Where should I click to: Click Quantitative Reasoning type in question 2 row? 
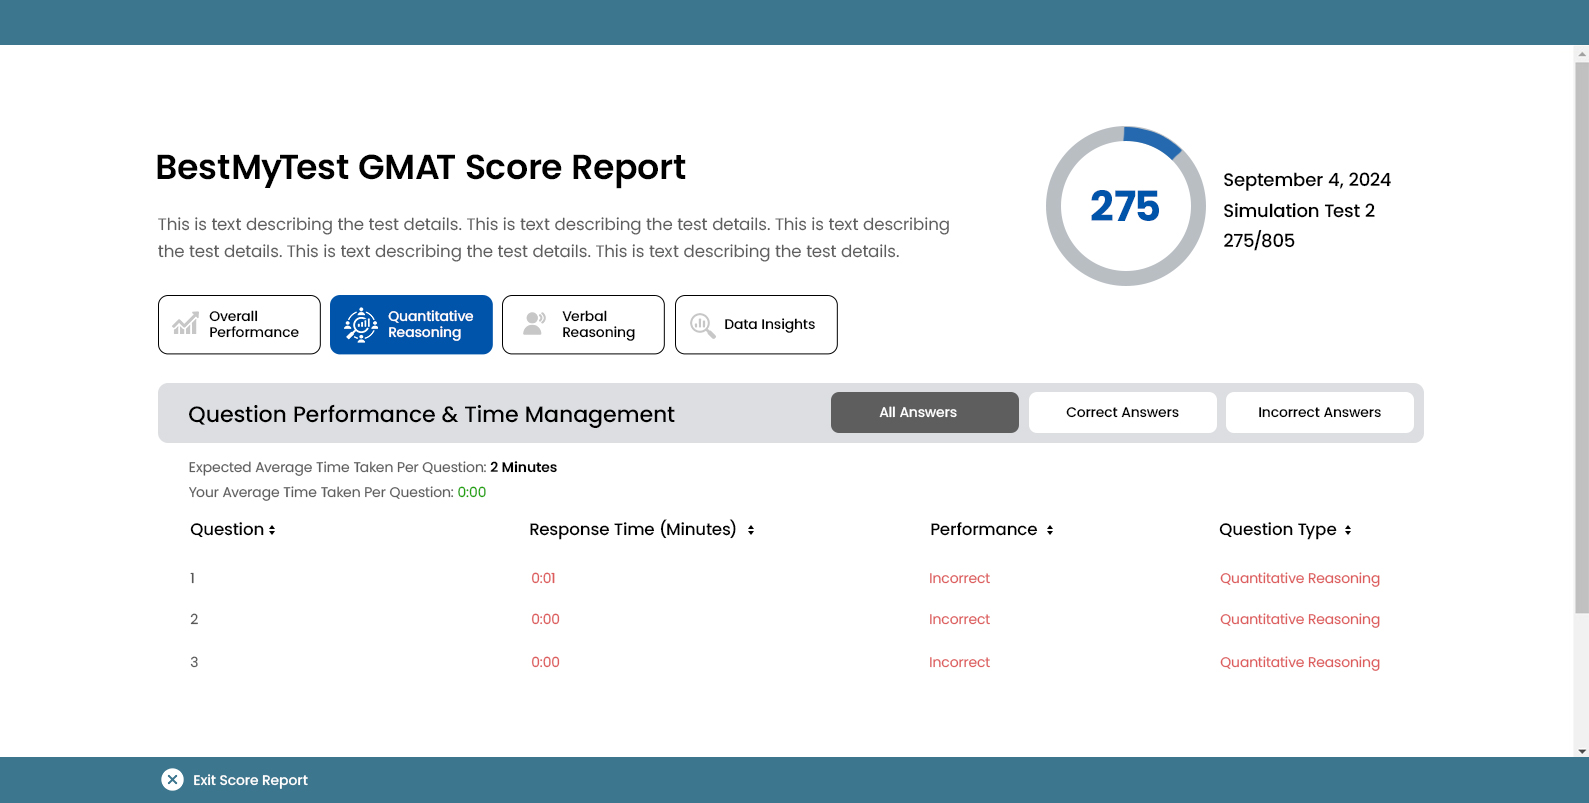pyautogui.click(x=1300, y=619)
